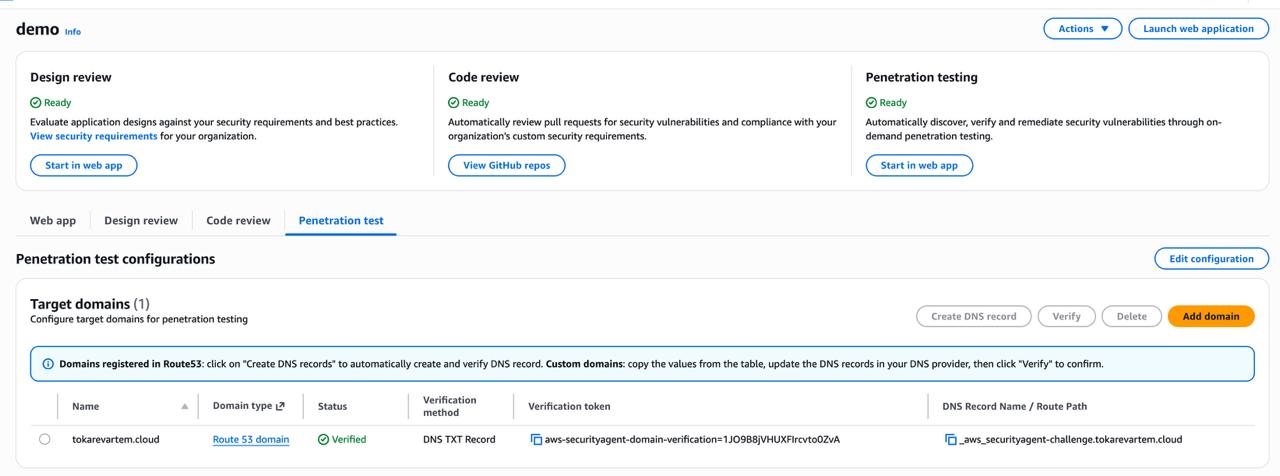Viewport: 1280px width, 476px height.
Task: Open the Actions dropdown menu
Action: coord(1082,29)
